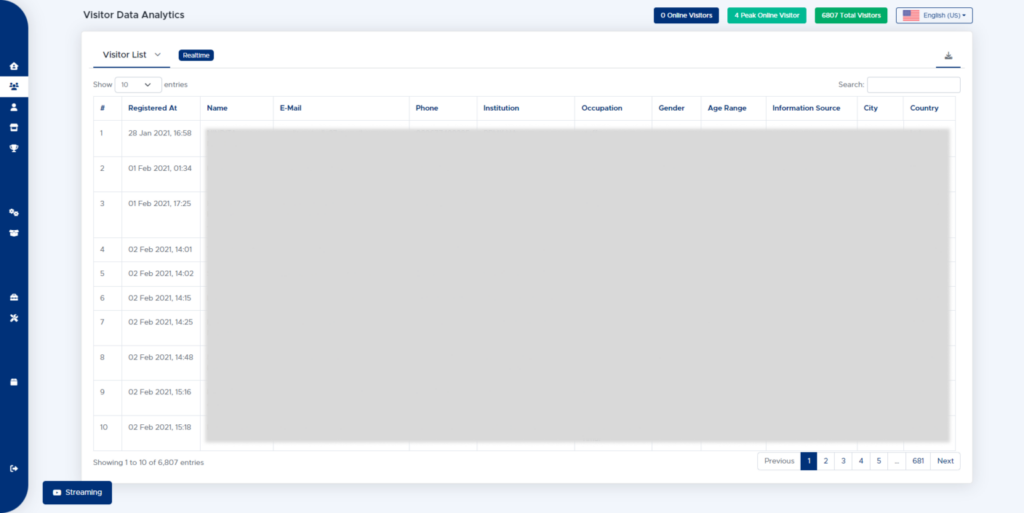Click the Streaming button
This screenshot has width=1024, height=513.
coord(77,492)
